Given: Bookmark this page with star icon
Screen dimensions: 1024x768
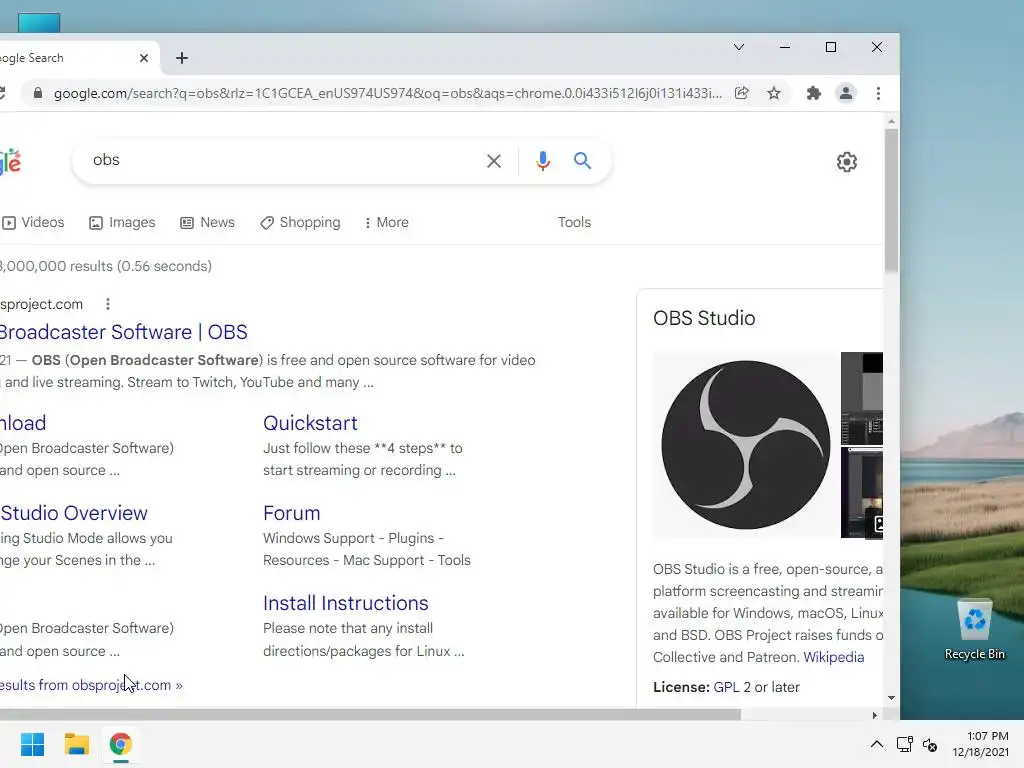Looking at the screenshot, I should pyautogui.click(x=774, y=93).
